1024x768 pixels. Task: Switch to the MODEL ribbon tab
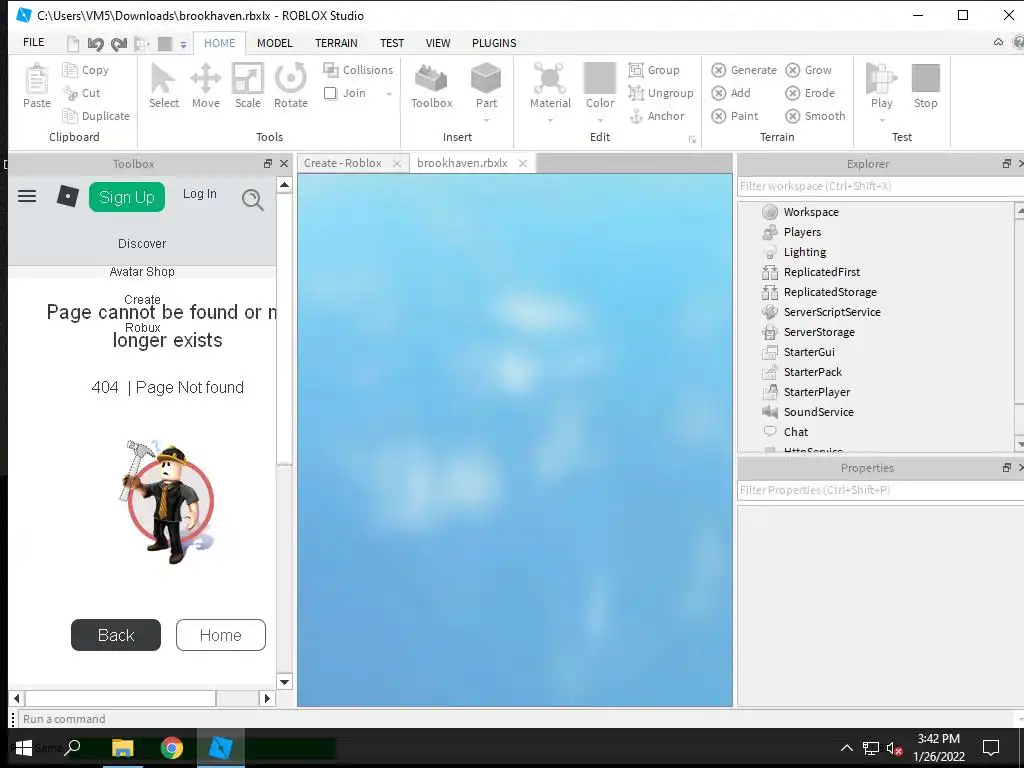274,43
